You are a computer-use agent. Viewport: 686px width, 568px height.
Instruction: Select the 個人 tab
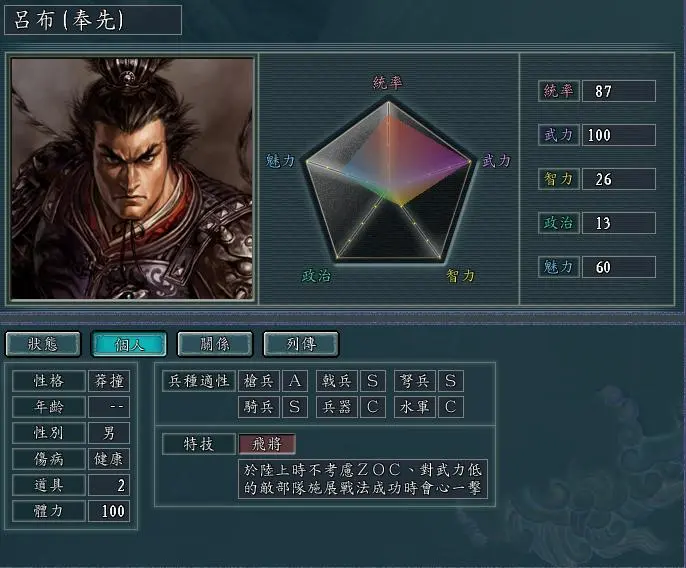[129, 344]
